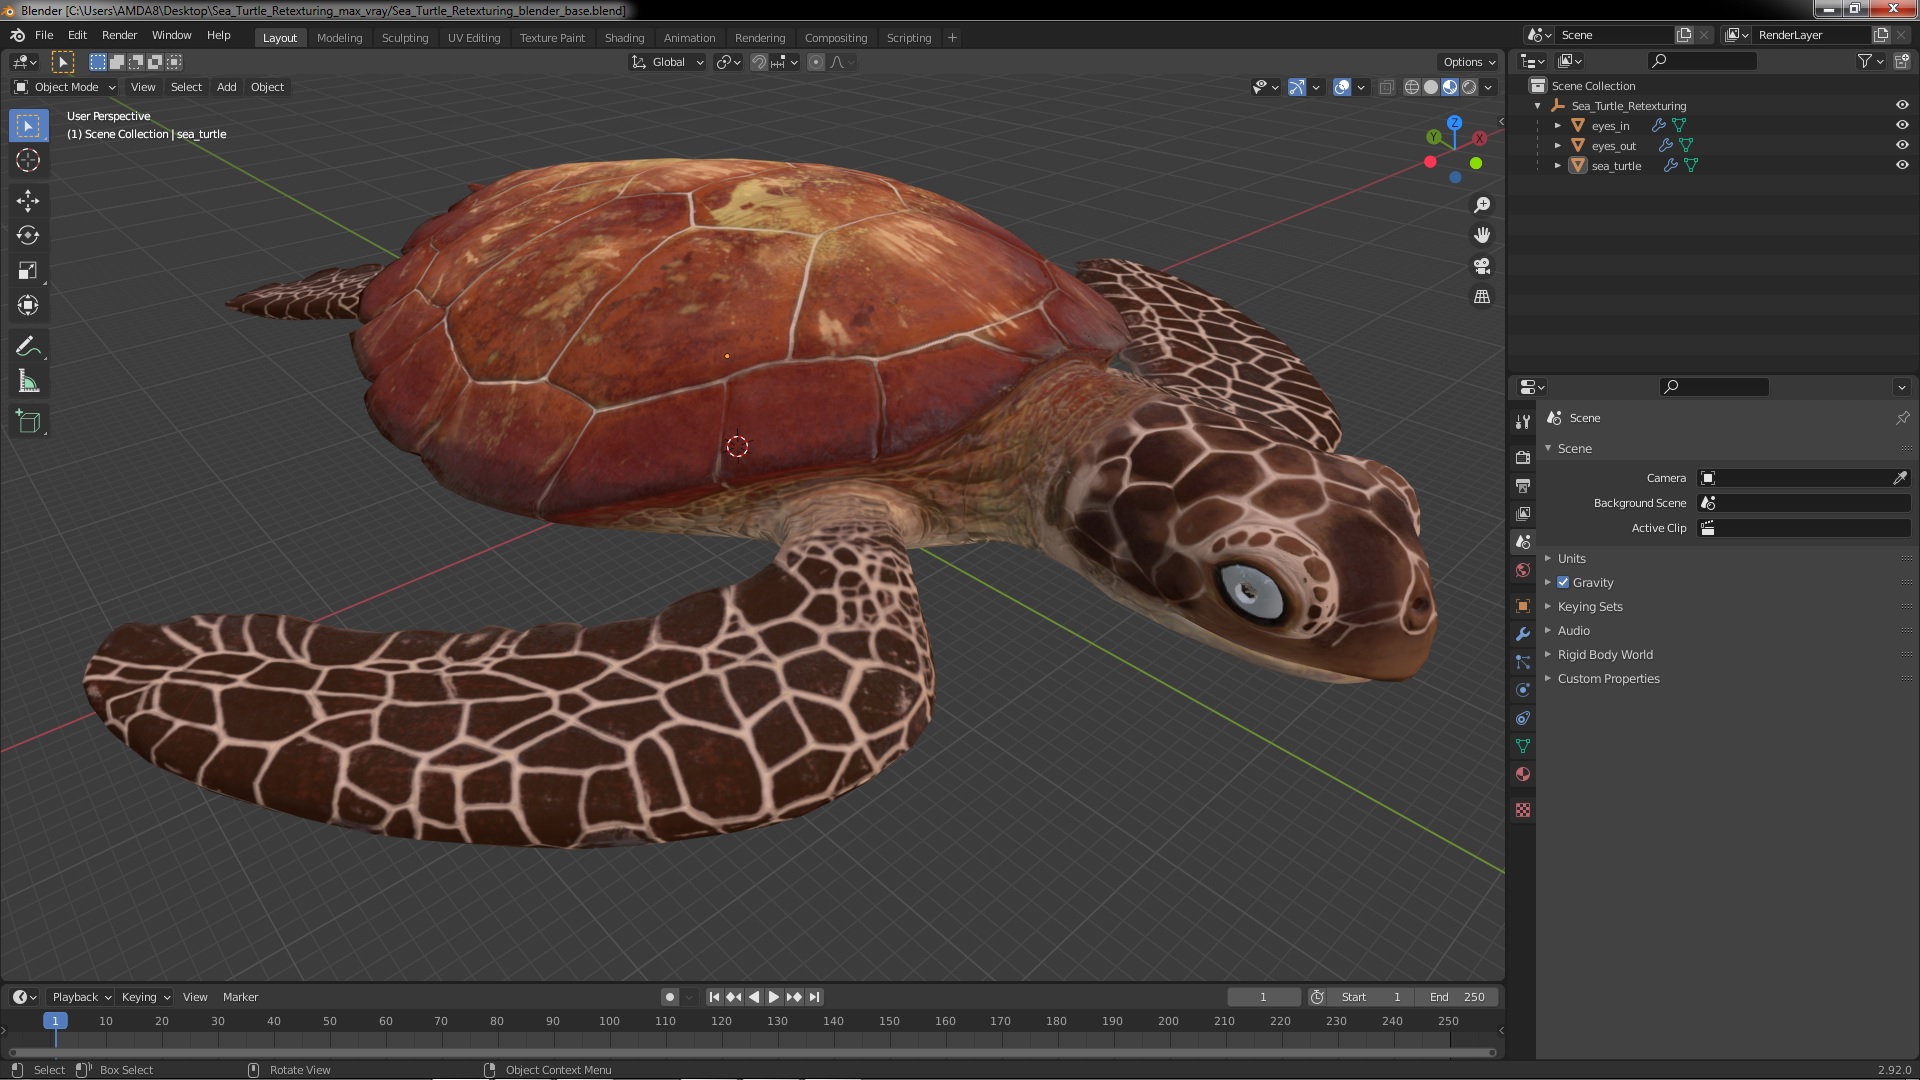
Task: Select the Measure tool
Action: point(28,382)
